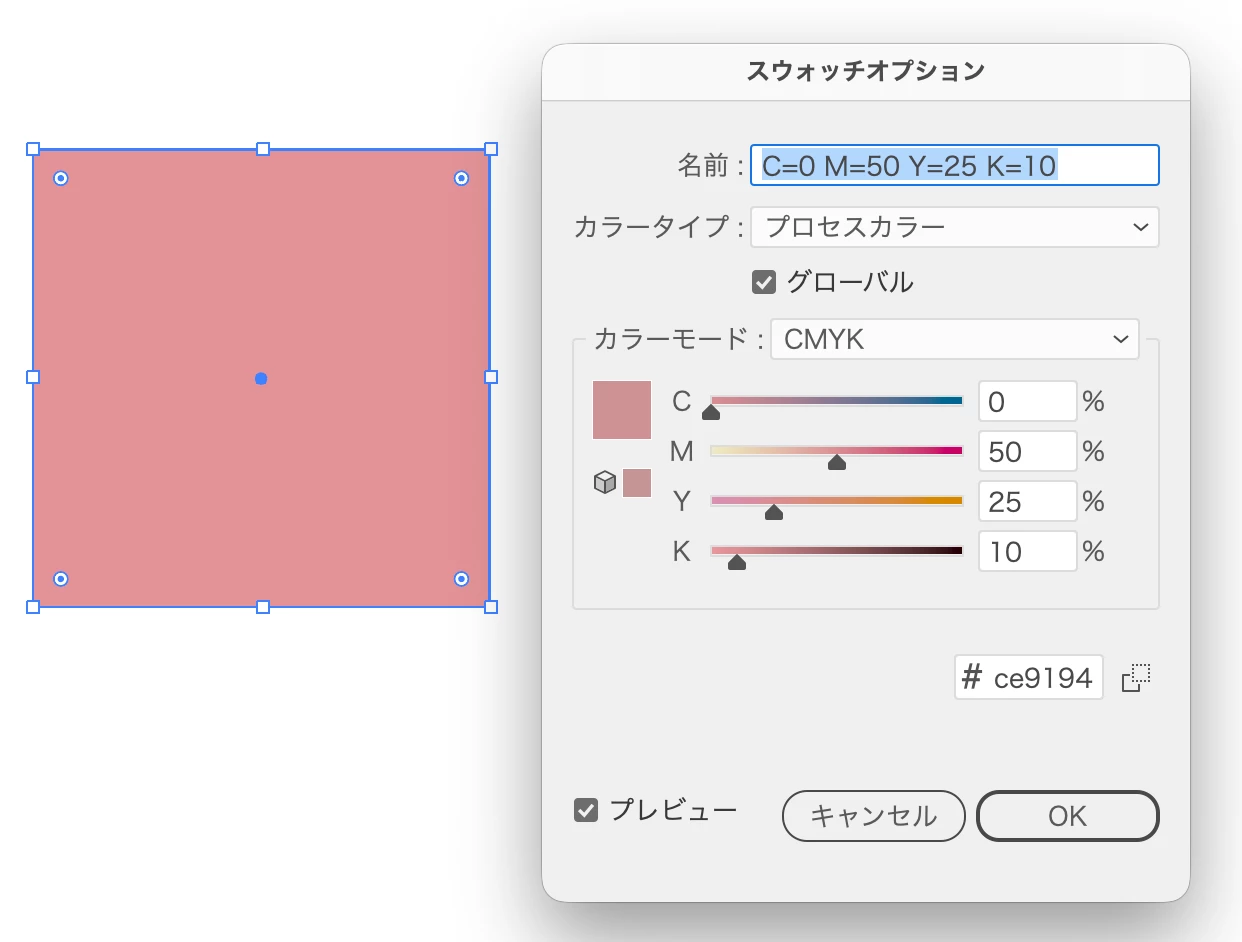Confirm the dialog with the OK button

click(x=1068, y=816)
